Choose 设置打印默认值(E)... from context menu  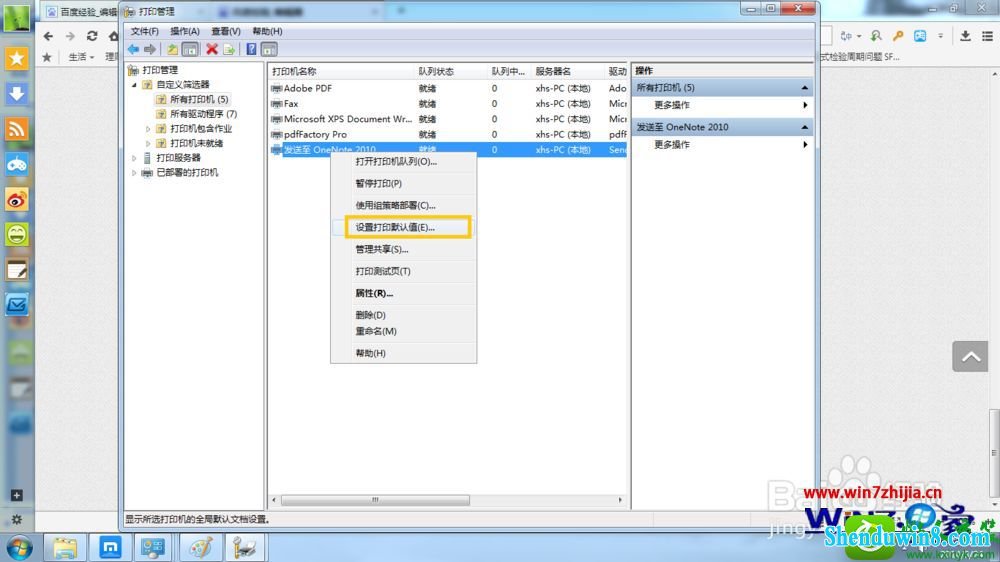pos(403,227)
